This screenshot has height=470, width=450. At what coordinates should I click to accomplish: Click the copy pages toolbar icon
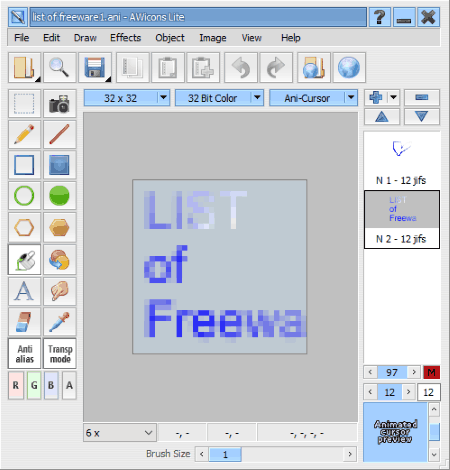(x=133, y=67)
